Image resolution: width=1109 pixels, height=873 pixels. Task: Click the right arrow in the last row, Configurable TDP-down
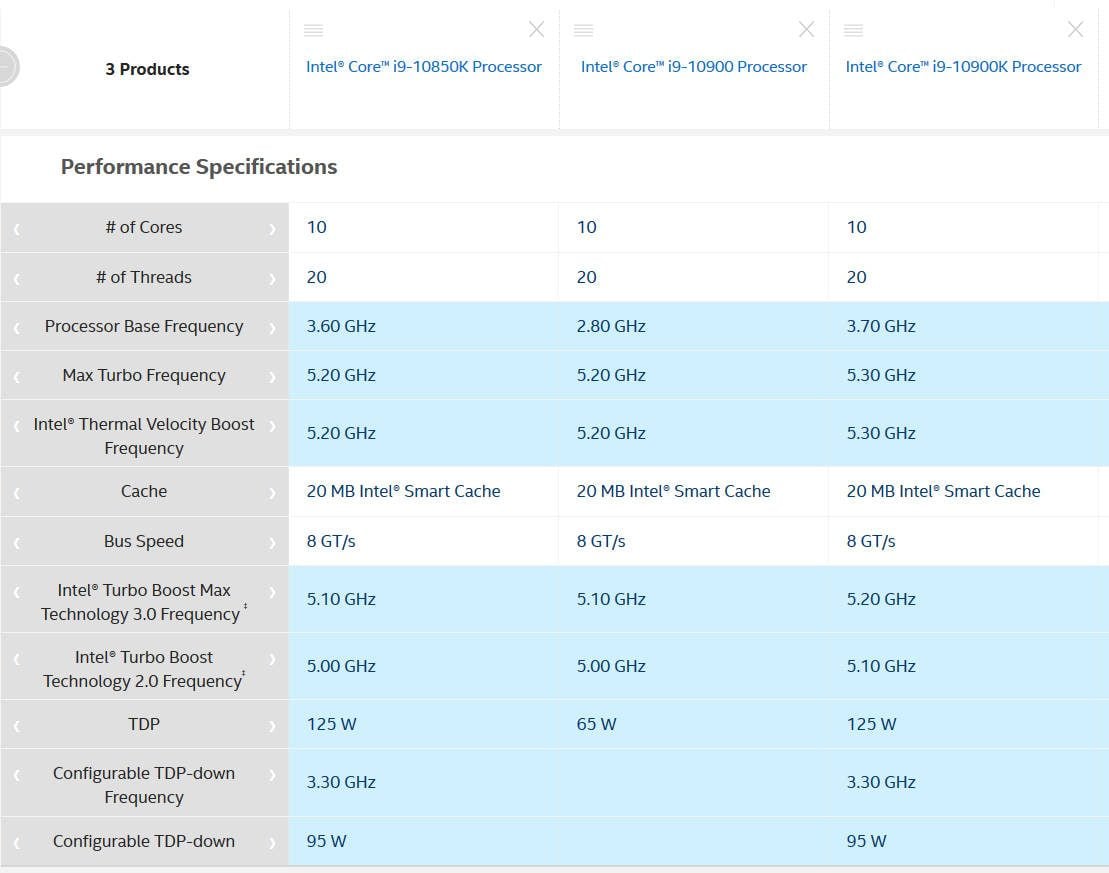point(272,843)
